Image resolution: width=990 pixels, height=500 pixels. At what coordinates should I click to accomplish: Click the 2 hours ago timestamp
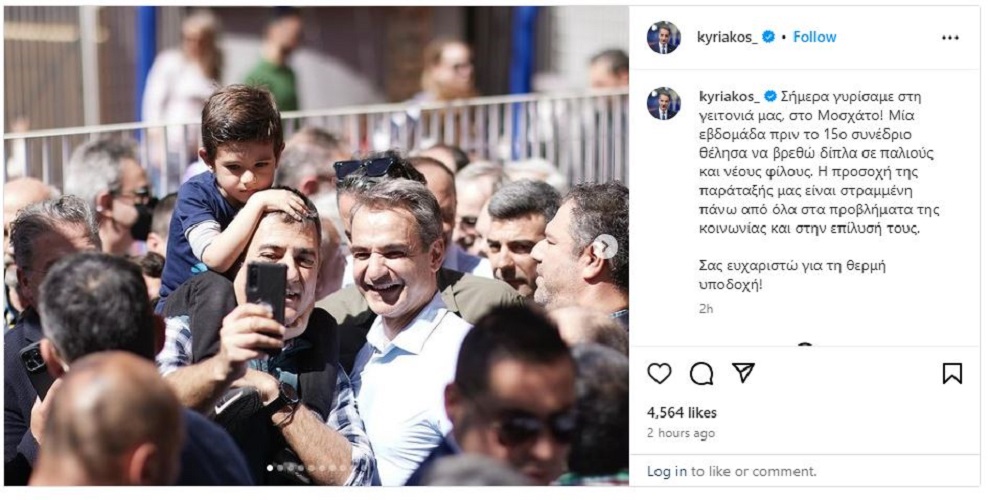pos(681,433)
